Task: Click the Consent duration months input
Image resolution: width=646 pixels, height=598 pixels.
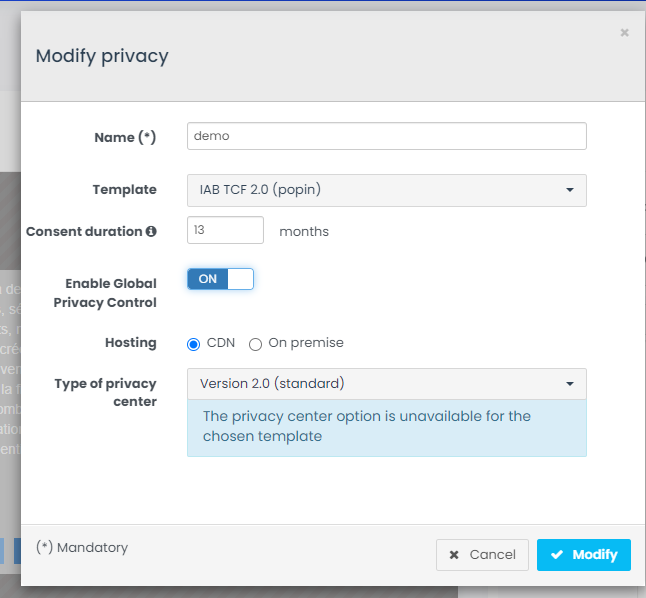Action: click(225, 230)
